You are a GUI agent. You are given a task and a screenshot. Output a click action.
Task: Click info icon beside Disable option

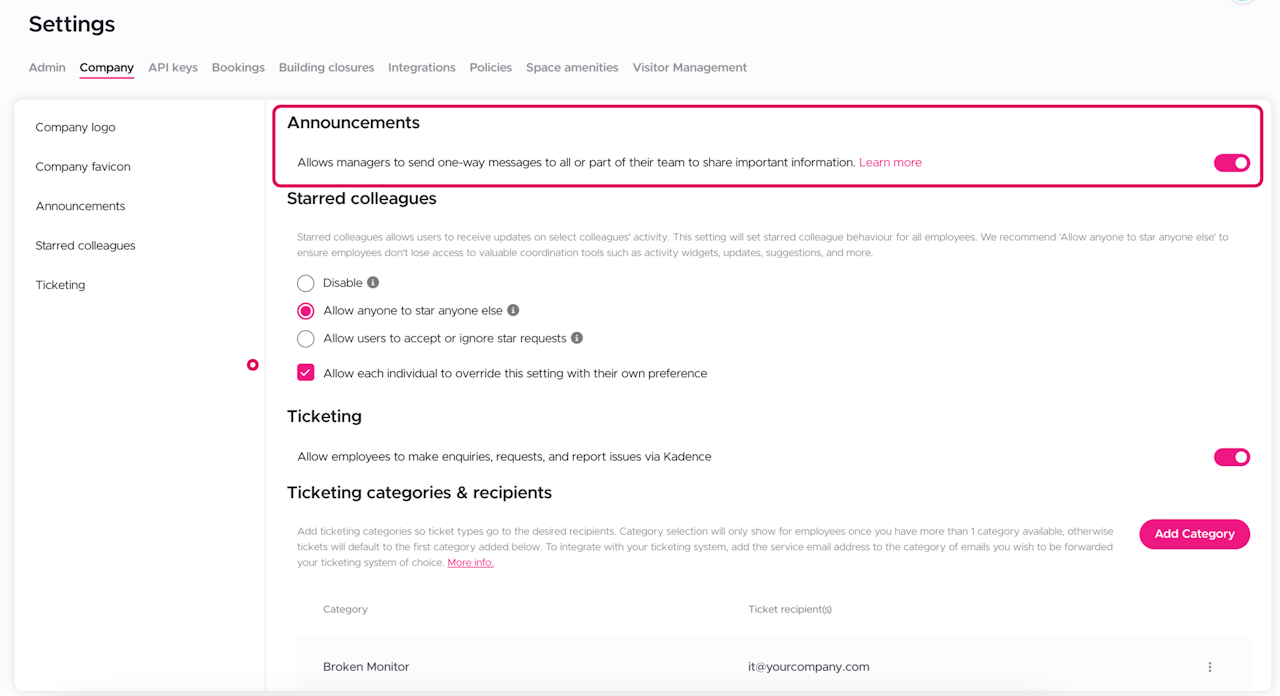tap(373, 283)
